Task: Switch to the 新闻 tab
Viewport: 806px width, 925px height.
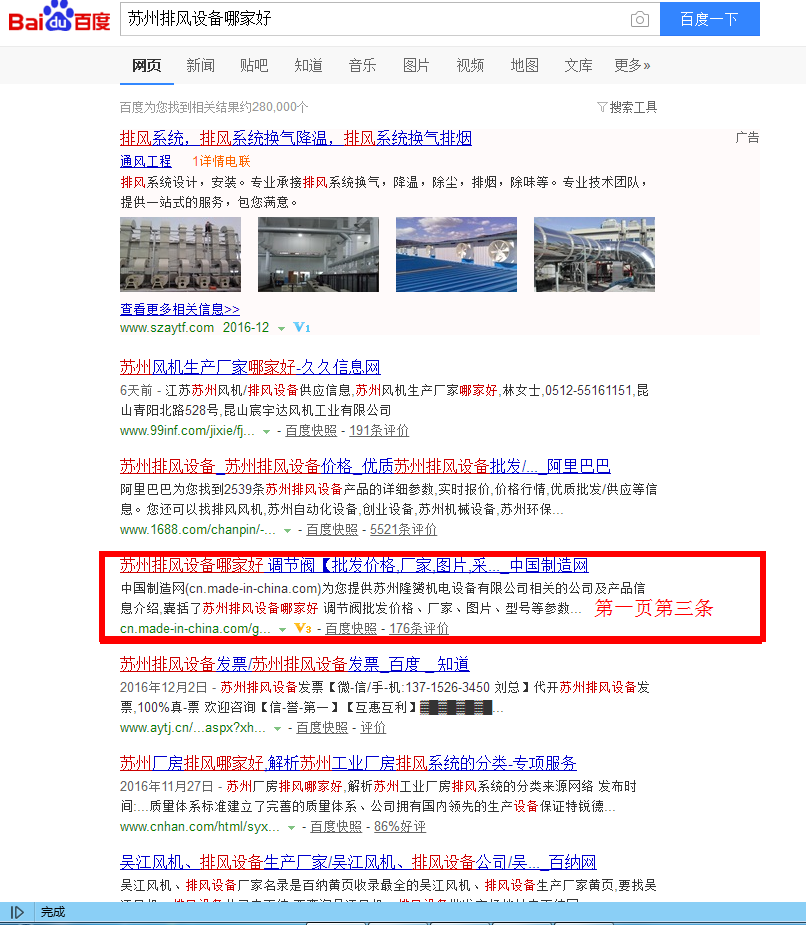Action: pyautogui.click(x=201, y=65)
